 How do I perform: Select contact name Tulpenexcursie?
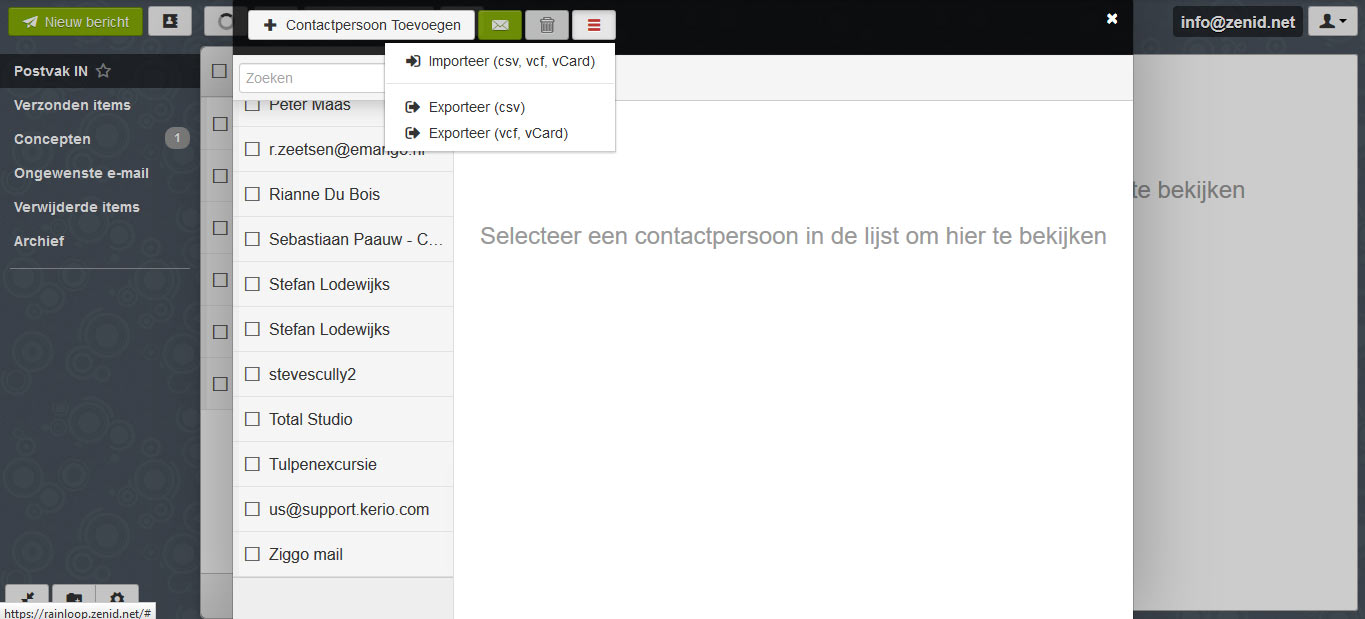(x=323, y=464)
